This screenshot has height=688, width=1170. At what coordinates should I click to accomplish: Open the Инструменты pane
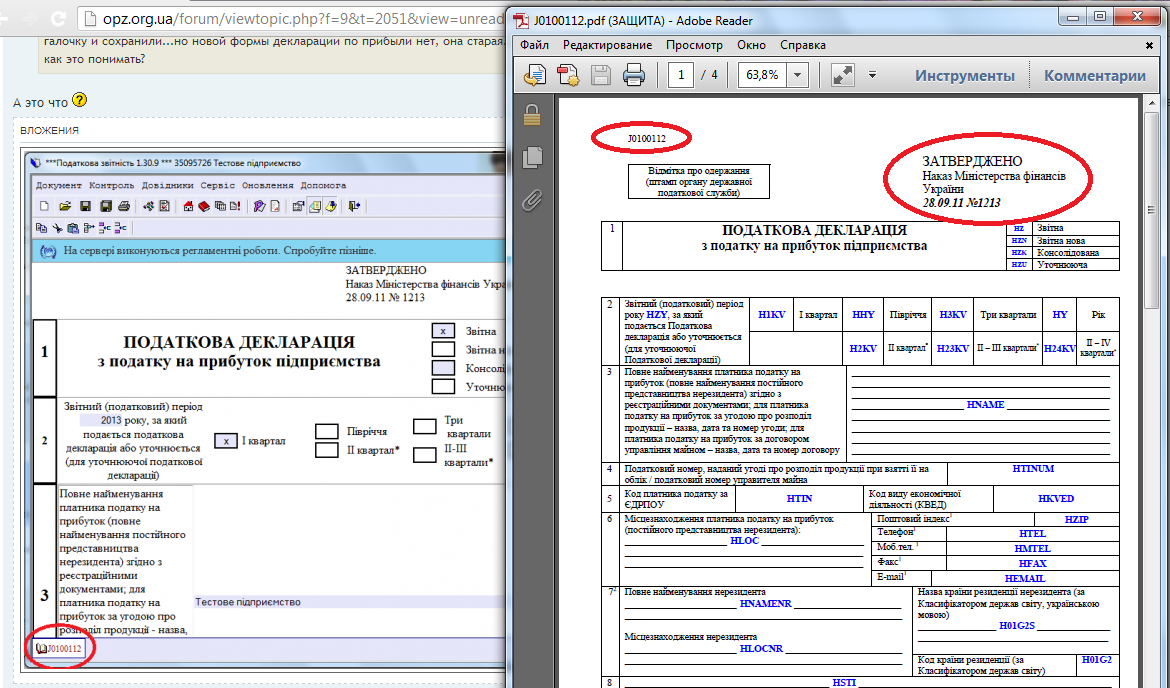click(964, 76)
